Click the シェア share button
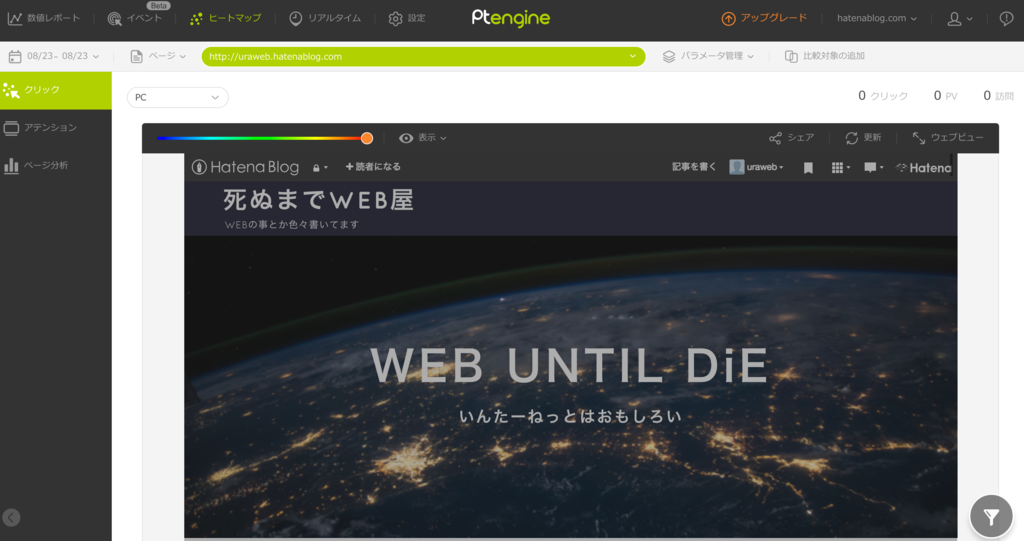 click(x=792, y=138)
